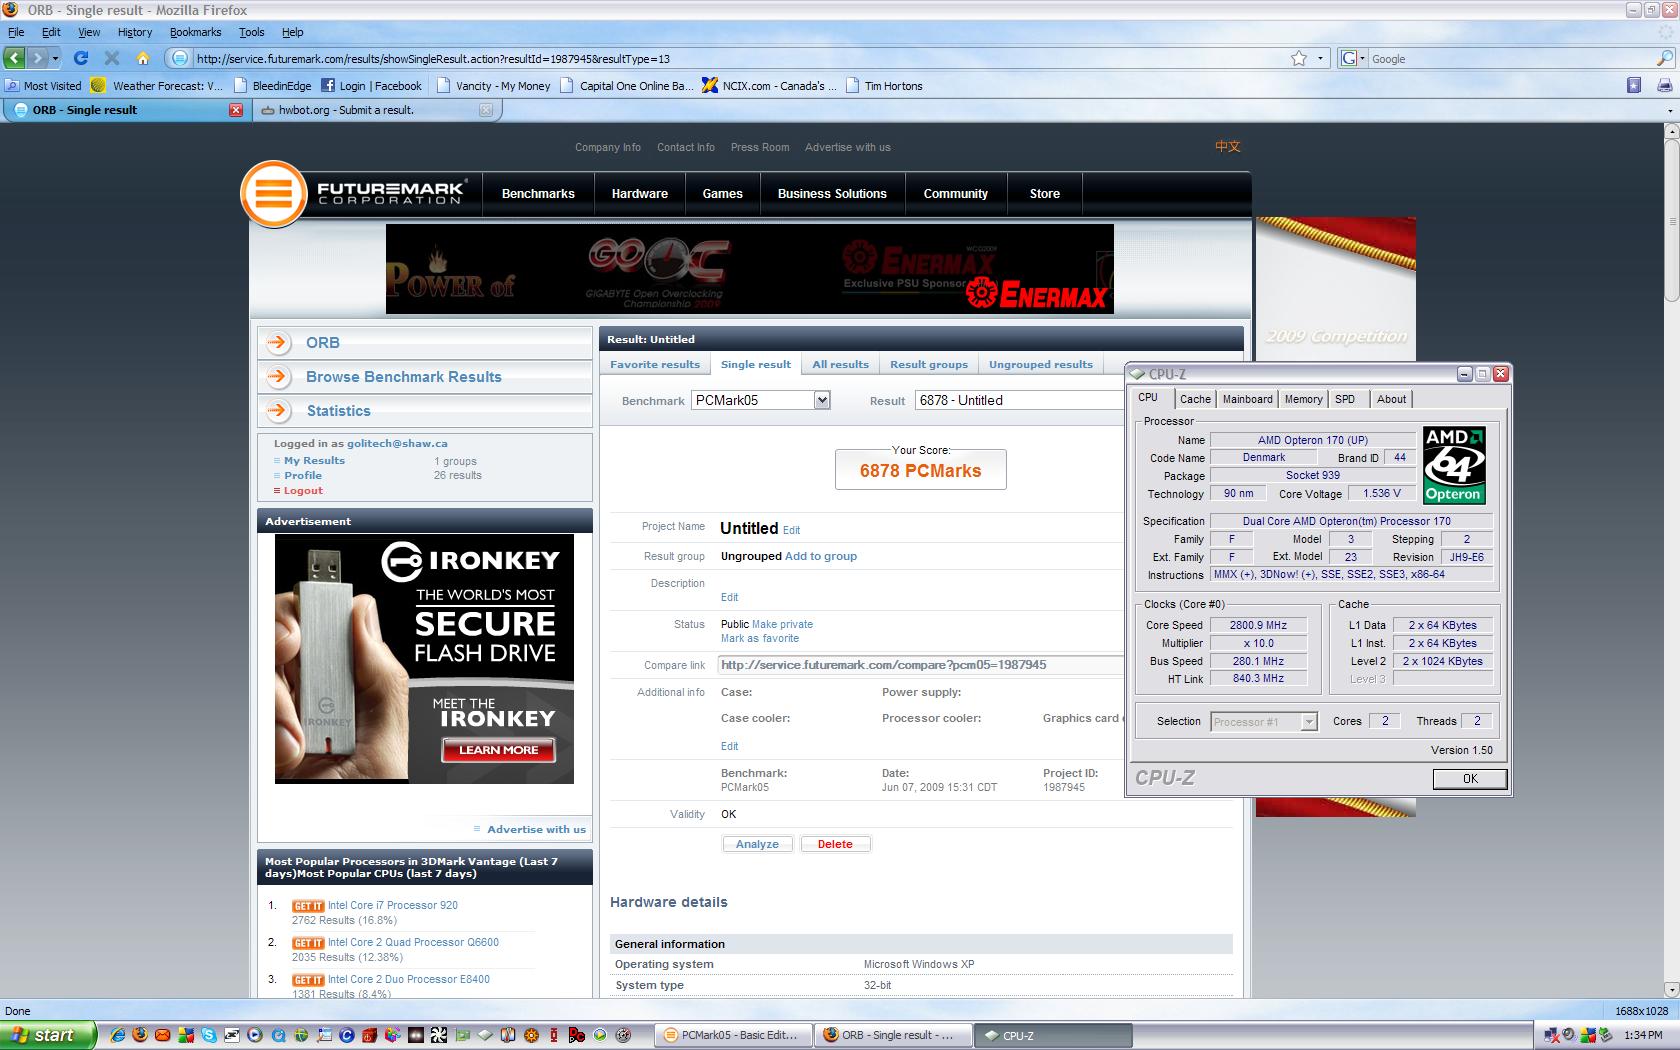Open the search engine chooser dropdown
The height and width of the screenshot is (1050, 1680).
pos(1354,58)
